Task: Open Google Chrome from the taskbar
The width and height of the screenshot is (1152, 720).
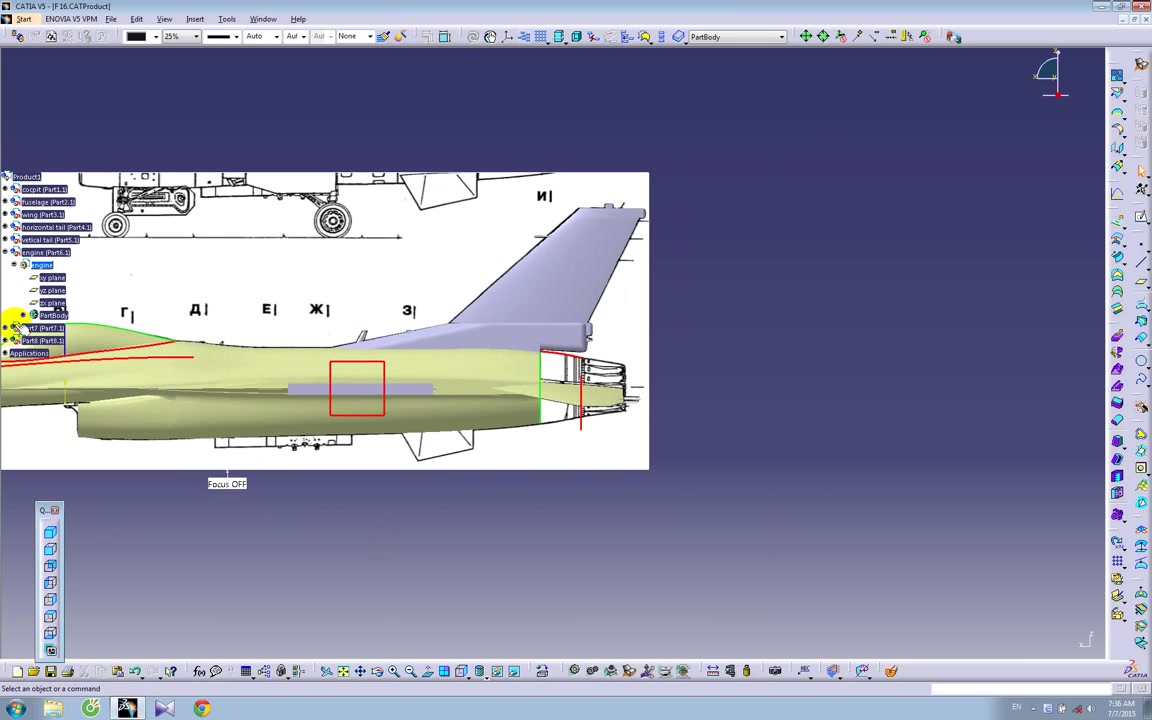Action: [202, 708]
